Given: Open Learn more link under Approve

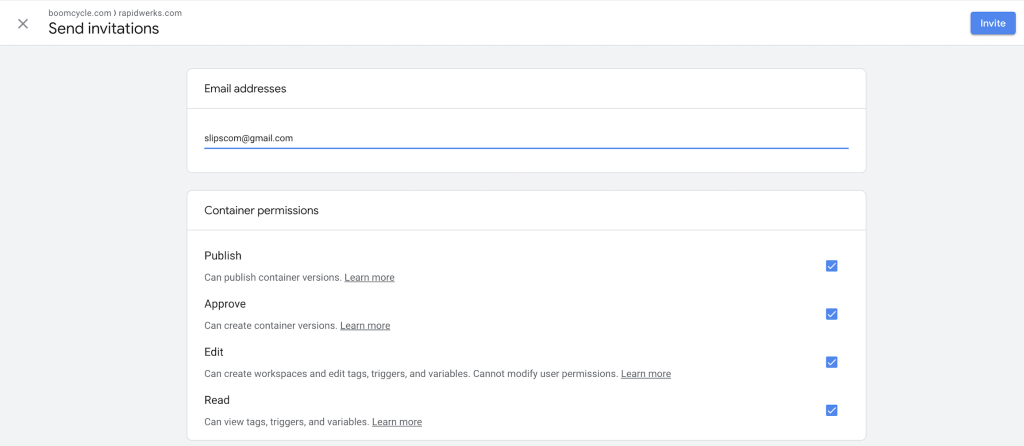Looking at the screenshot, I should pyautogui.click(x=365, y=325).
